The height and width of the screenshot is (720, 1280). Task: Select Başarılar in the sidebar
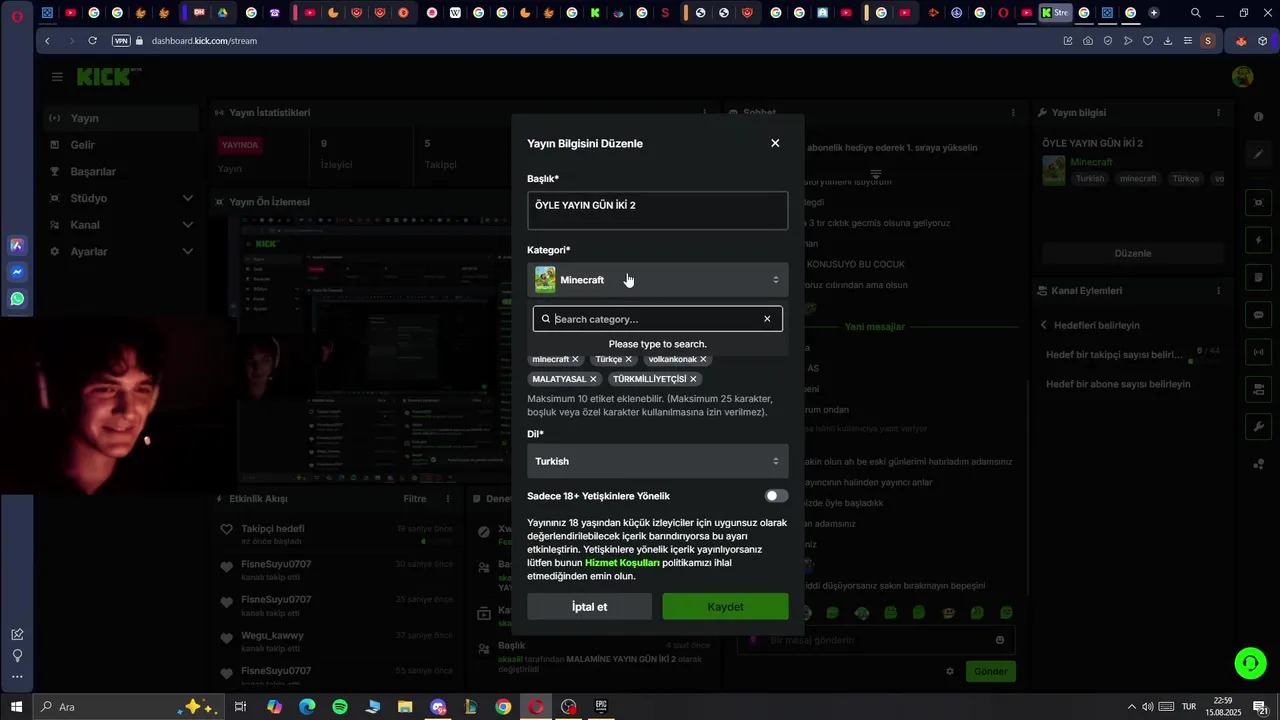tap(120, 172)
